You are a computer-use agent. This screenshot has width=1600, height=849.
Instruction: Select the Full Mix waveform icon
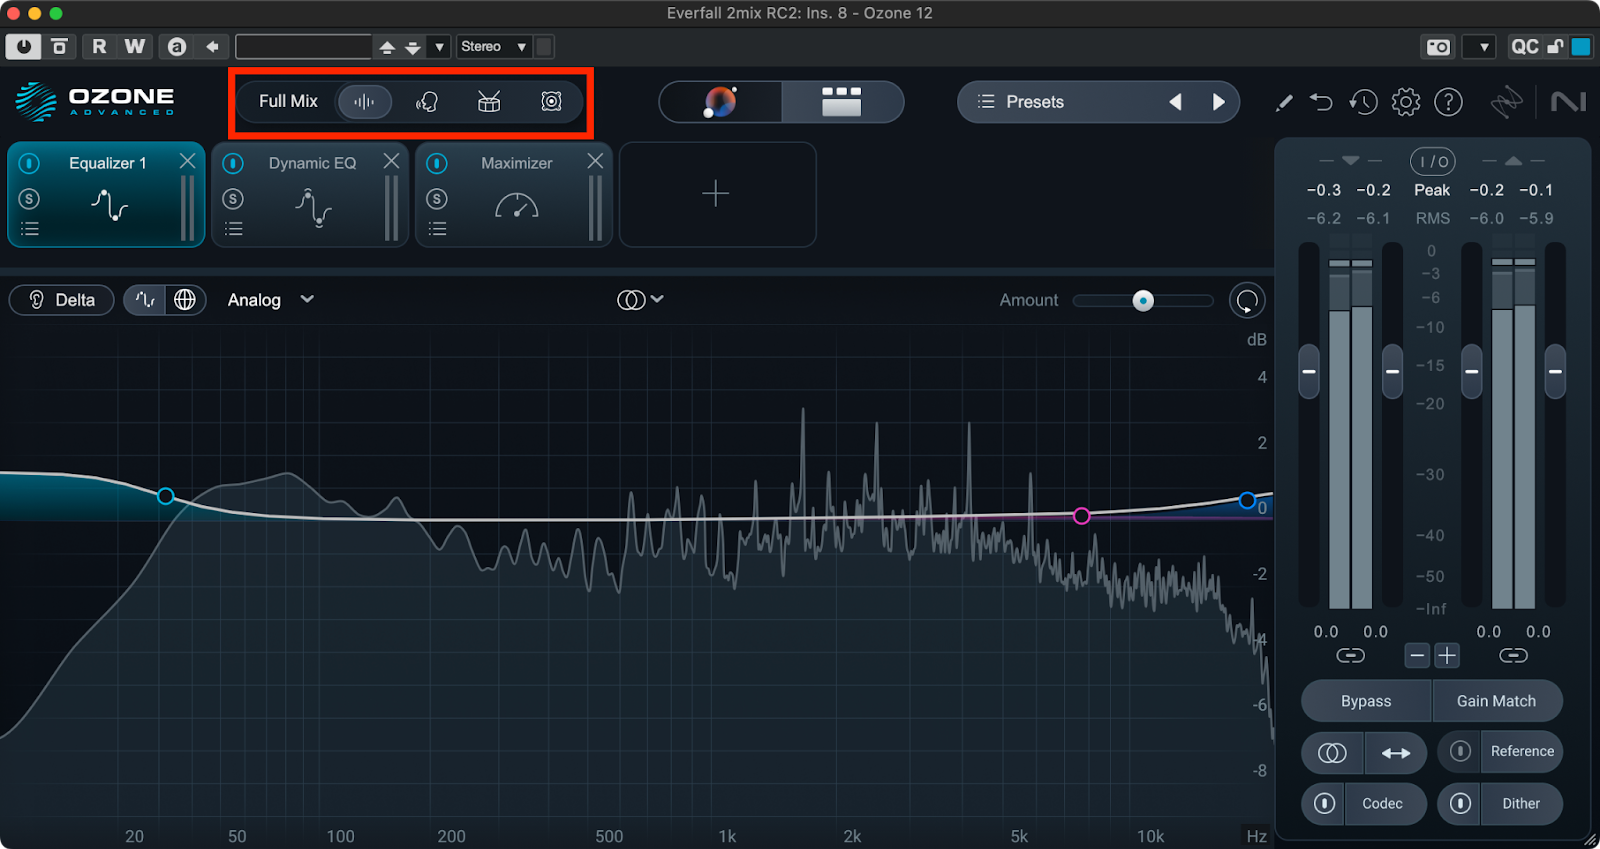[364, 101]
